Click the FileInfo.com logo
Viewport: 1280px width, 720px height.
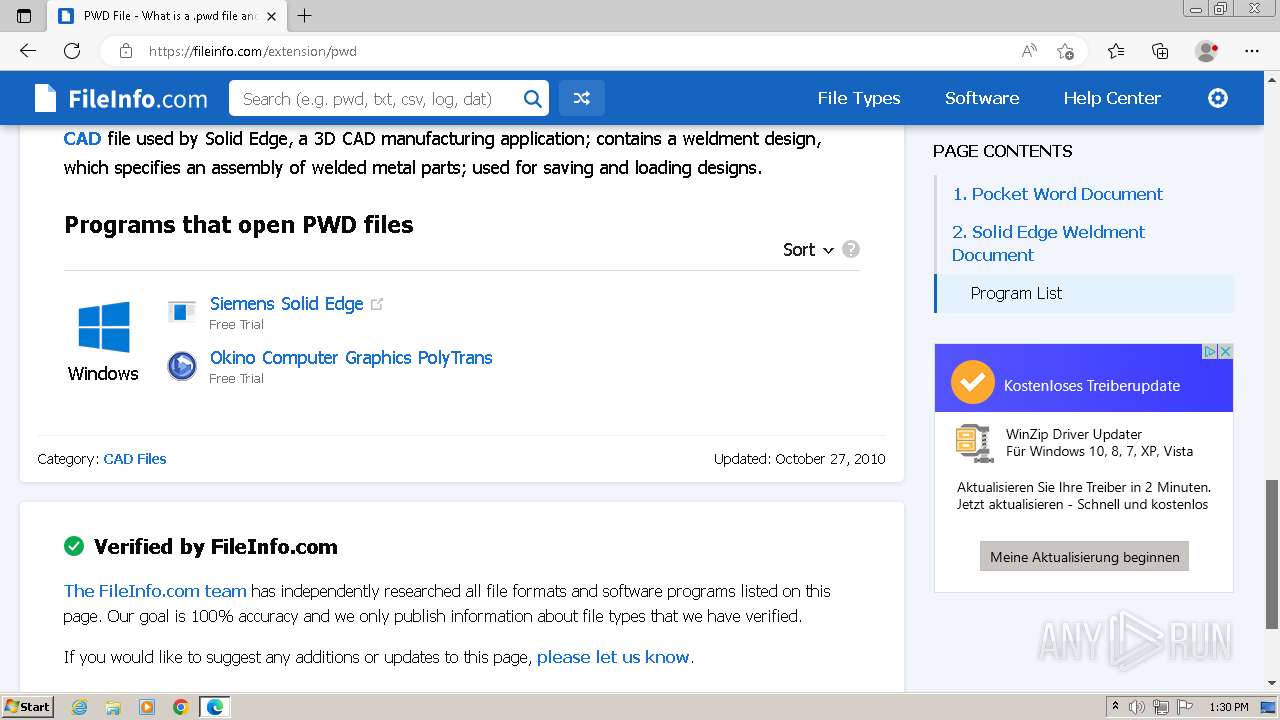pyautogui.click(x=121, y=98)
